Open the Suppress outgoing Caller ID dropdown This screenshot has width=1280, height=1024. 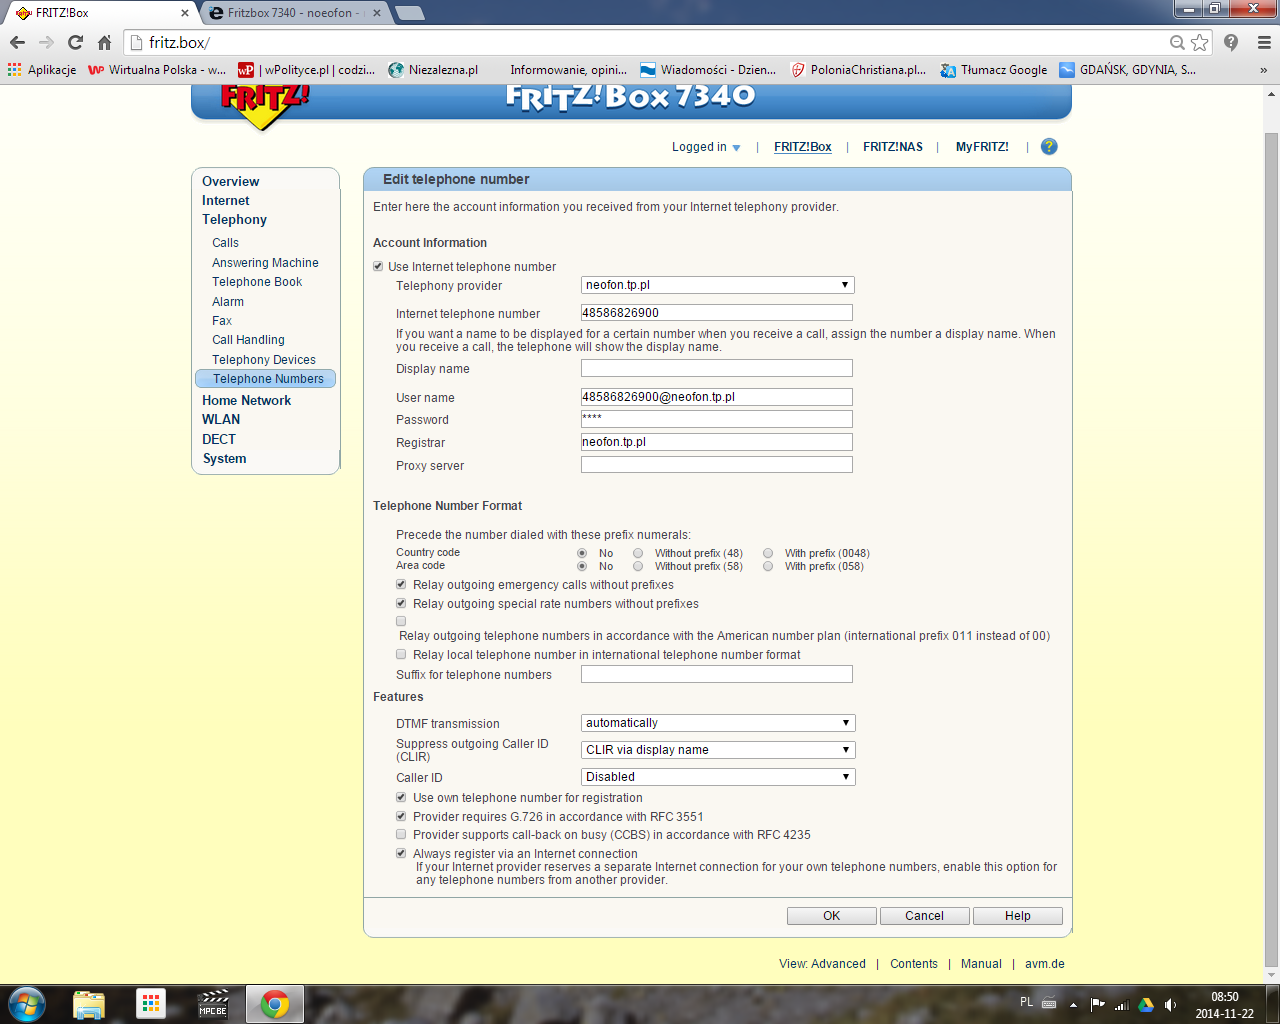718,750
